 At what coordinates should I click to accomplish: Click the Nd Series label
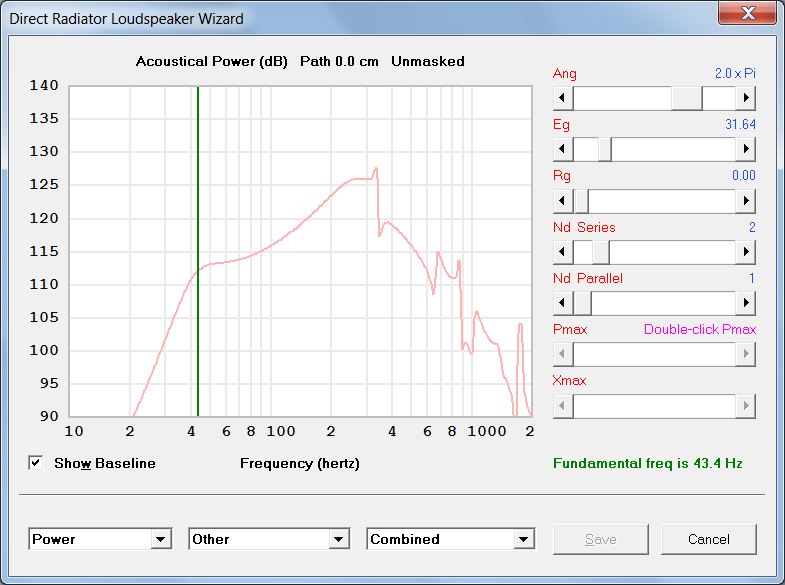pos(584,227)
